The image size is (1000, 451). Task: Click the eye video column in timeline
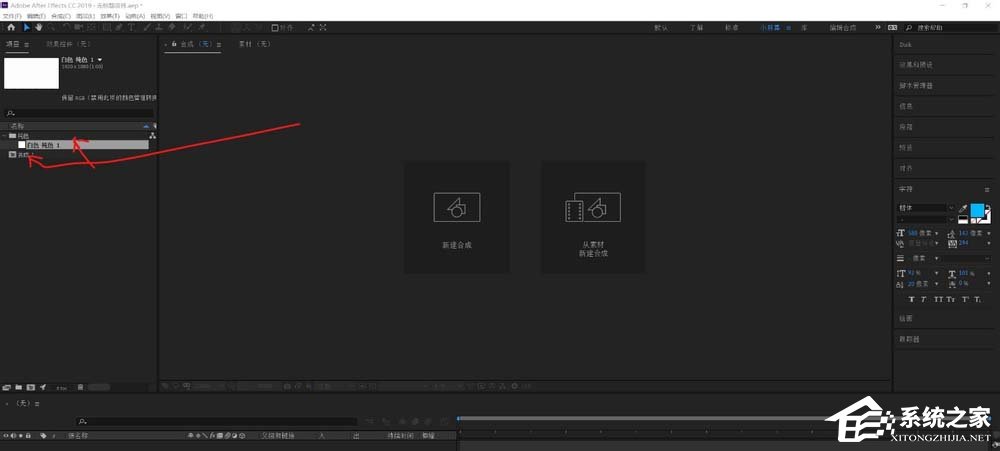[6, 436]
